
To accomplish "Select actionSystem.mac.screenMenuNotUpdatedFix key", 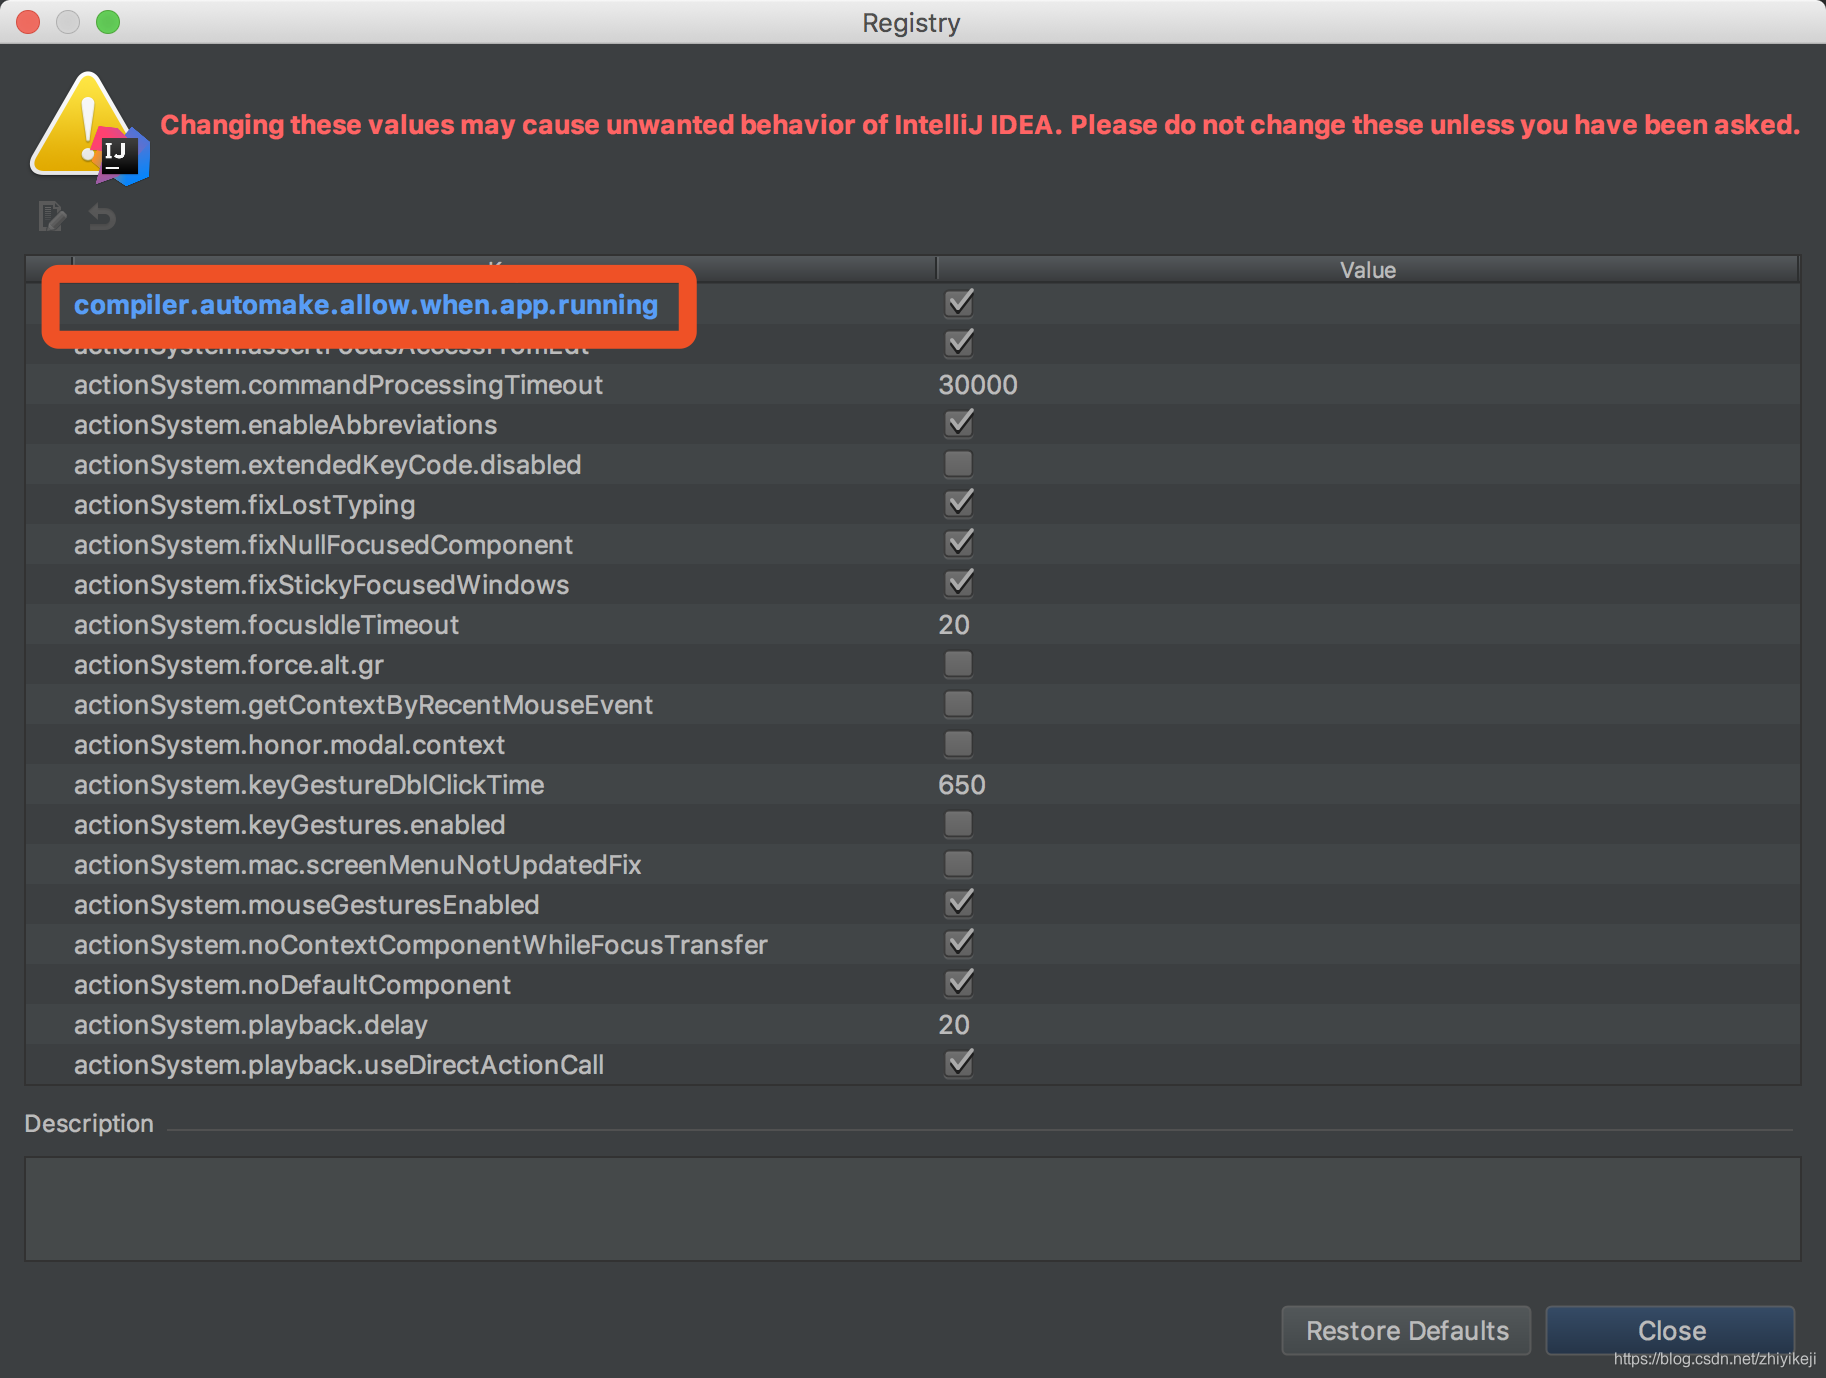I will coord(357,865).
